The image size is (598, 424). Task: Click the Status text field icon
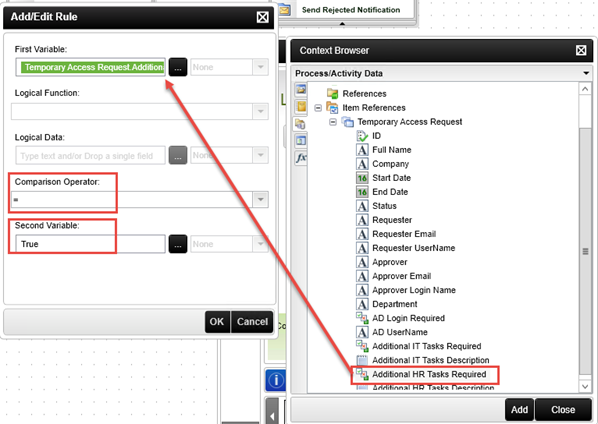point(362,206)
